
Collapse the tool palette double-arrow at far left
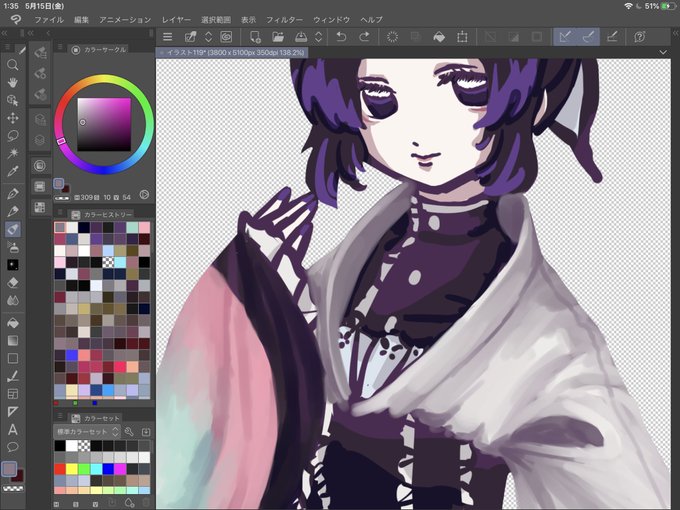[x=4, y=33]
